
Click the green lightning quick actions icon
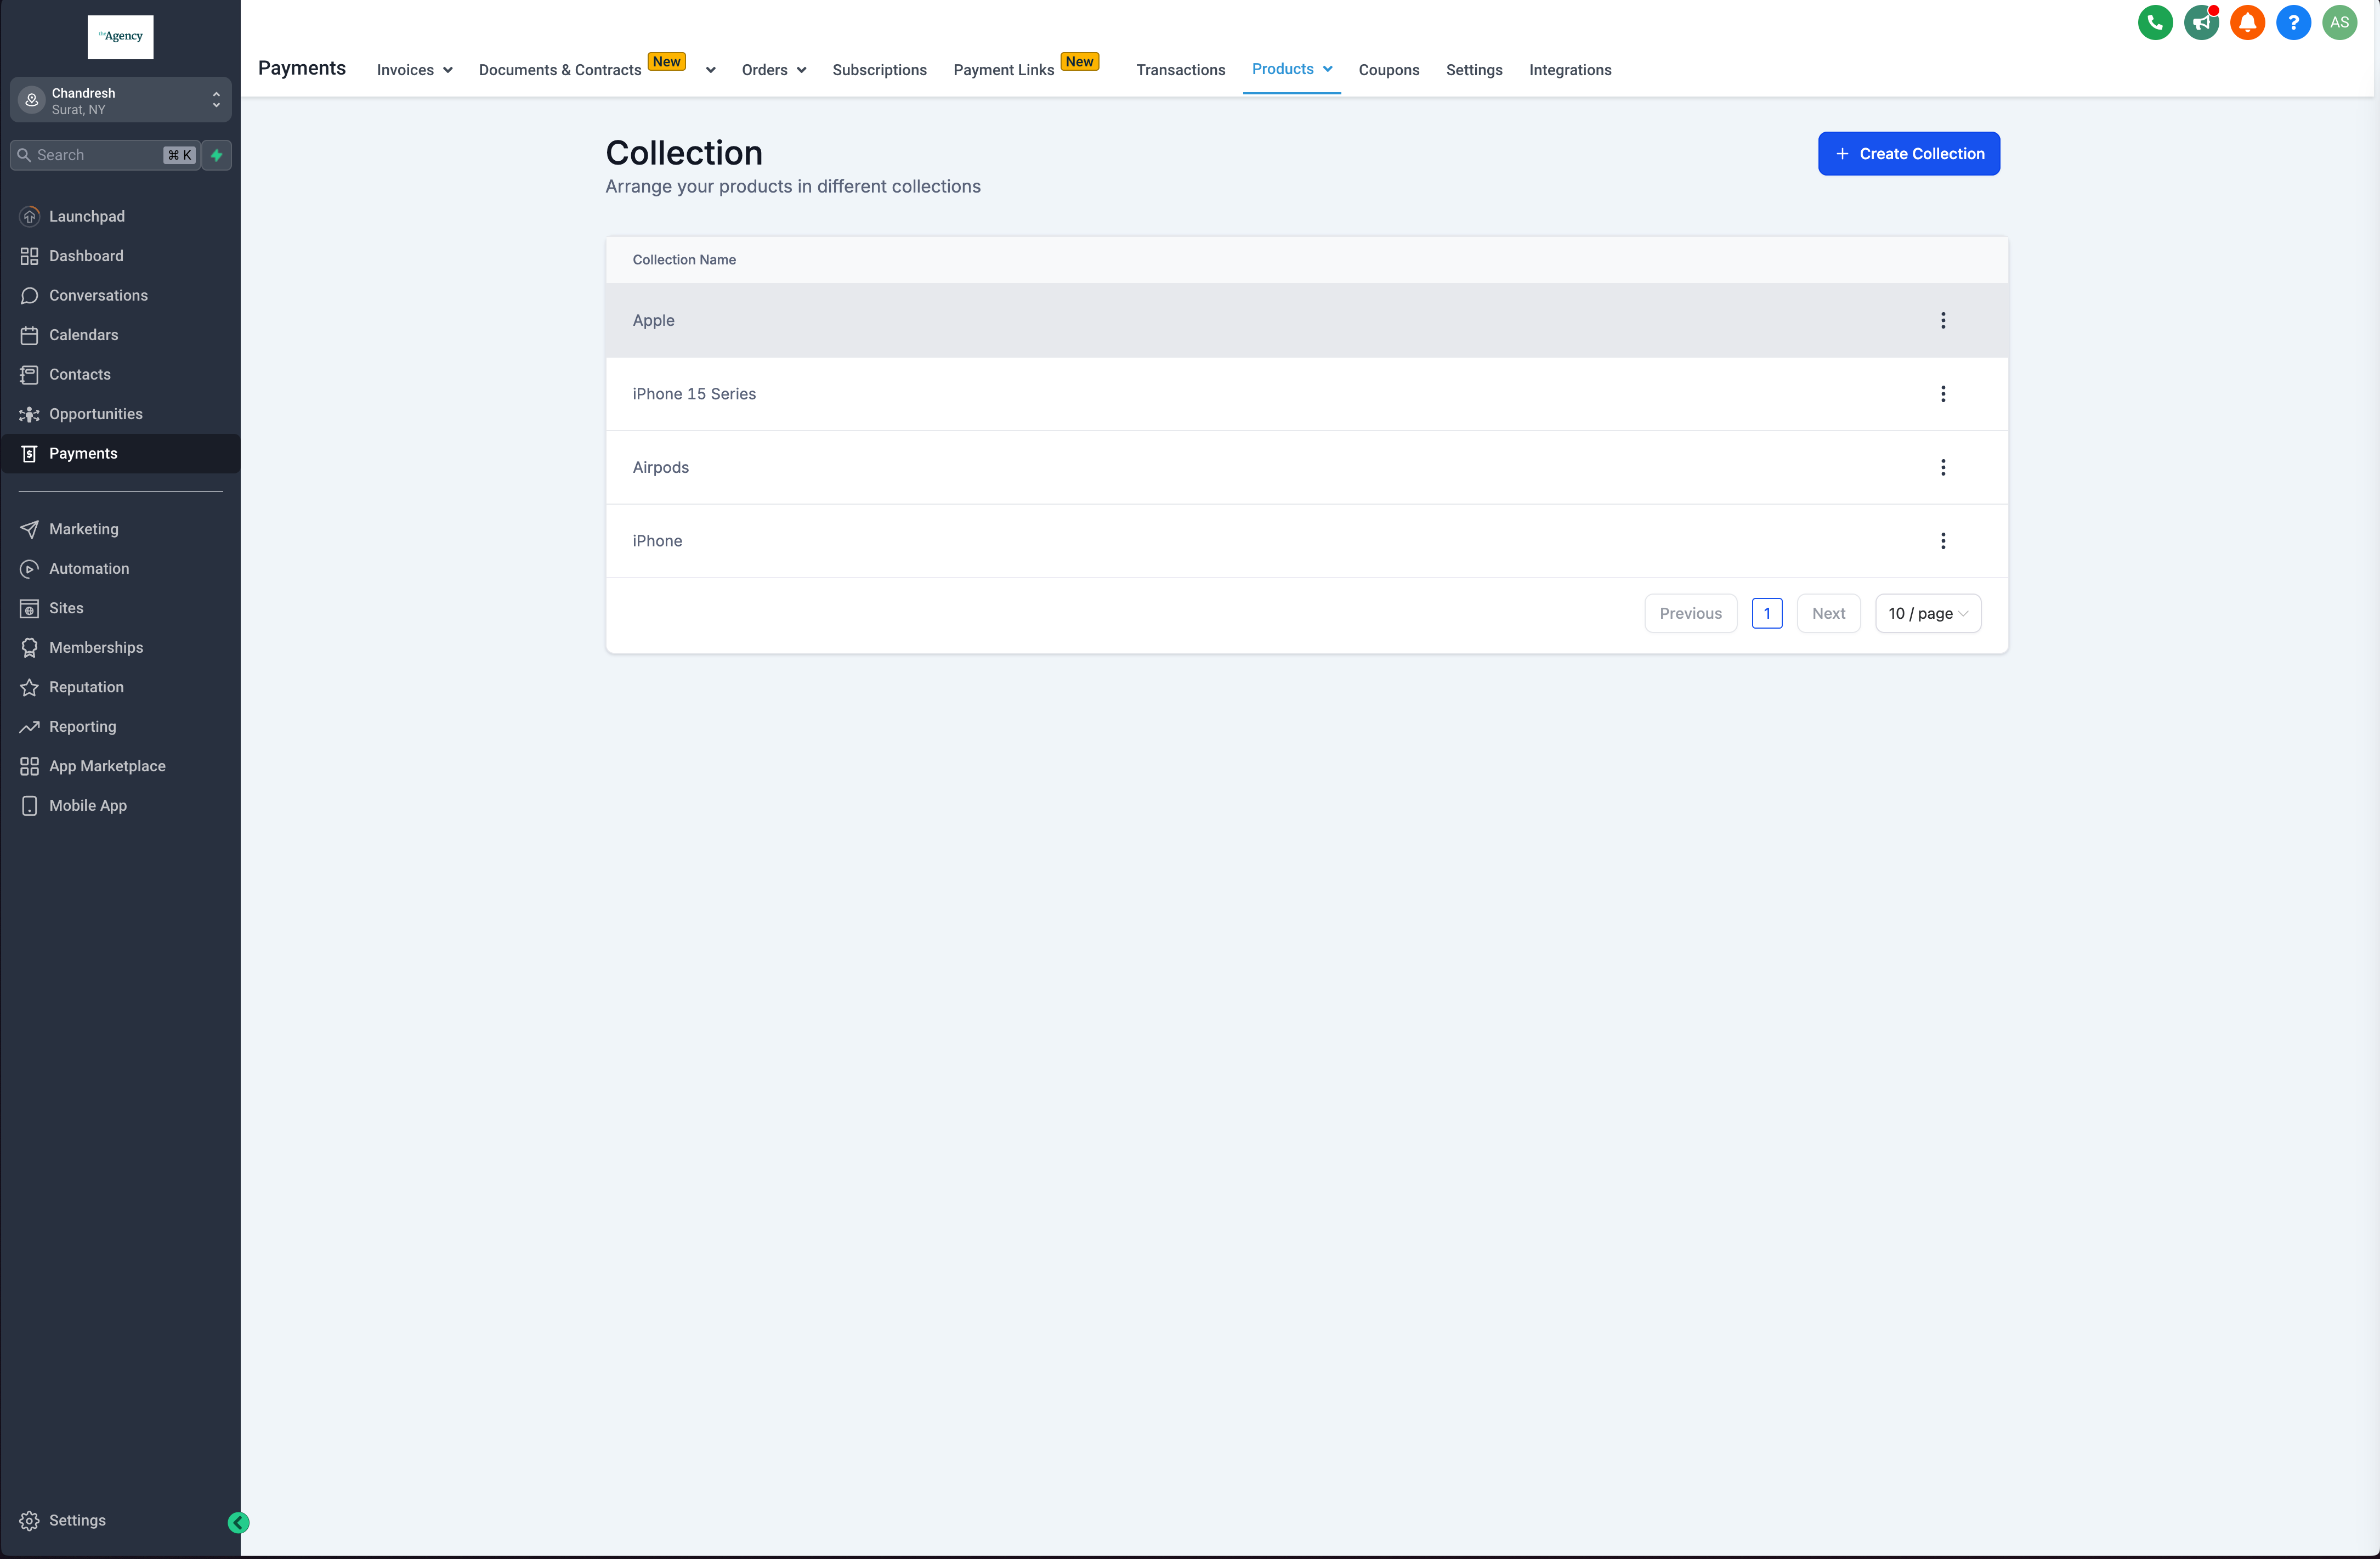pyautogui.click(x=216, y=155)
